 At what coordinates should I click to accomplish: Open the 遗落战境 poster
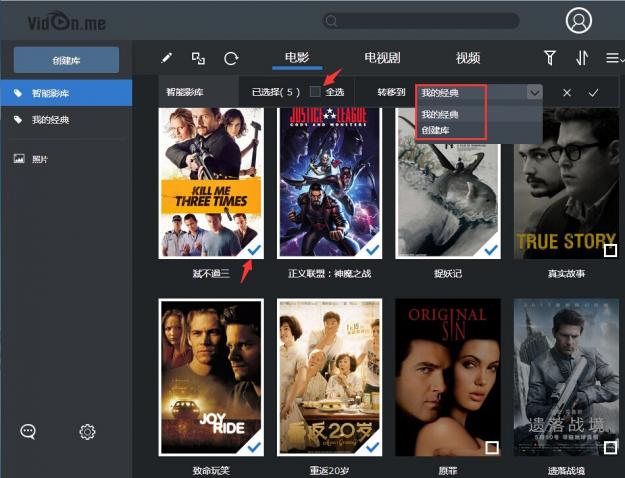click(566, 377)
